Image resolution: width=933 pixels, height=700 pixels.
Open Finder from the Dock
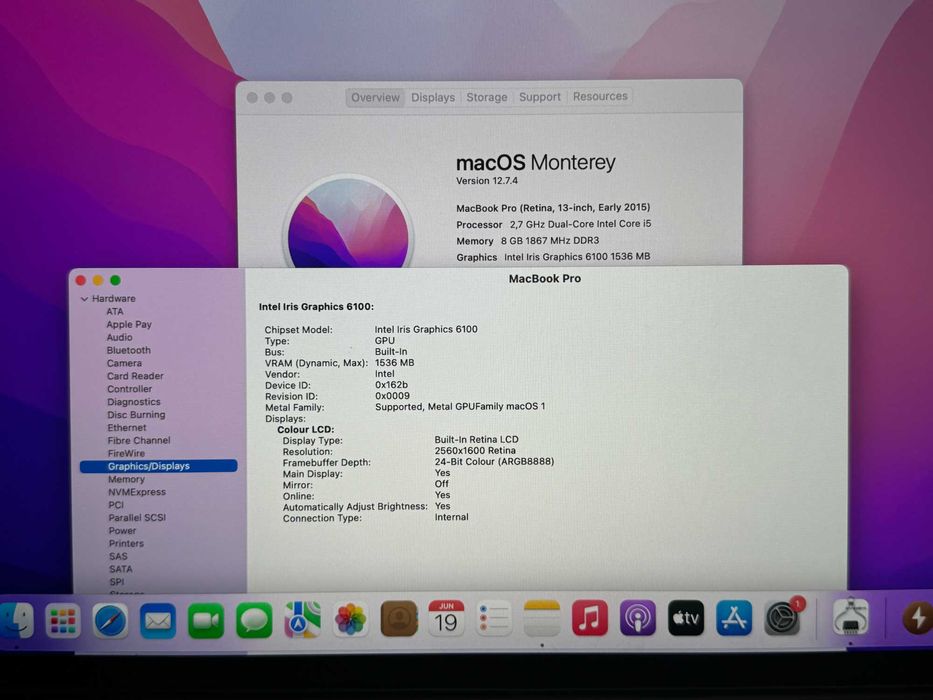tap(16, 620)
